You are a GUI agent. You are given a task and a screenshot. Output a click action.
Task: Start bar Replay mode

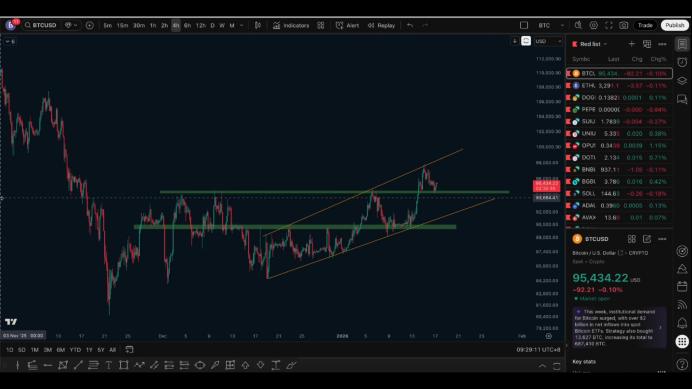pyautogui.click(x=381, y=26)
